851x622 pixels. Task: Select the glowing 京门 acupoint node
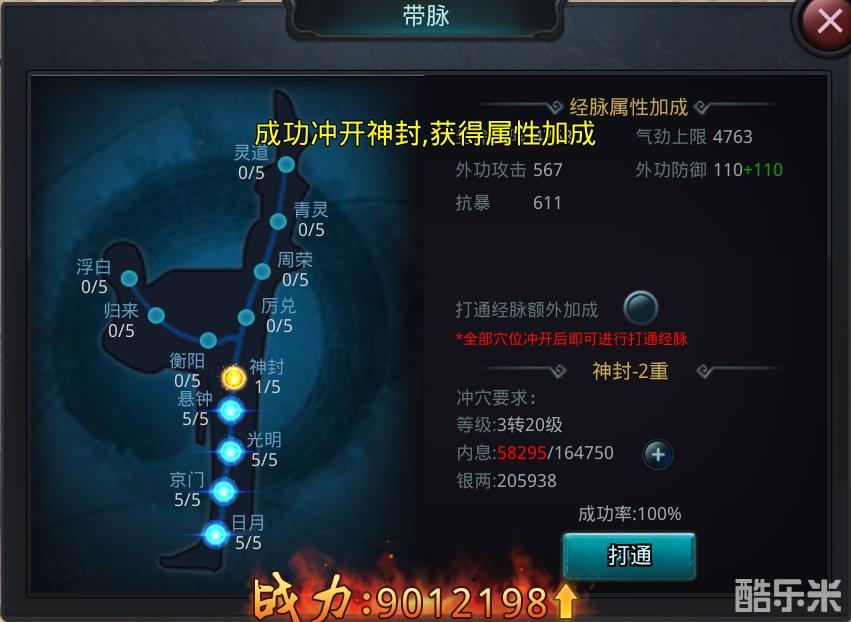coord(224,492)
